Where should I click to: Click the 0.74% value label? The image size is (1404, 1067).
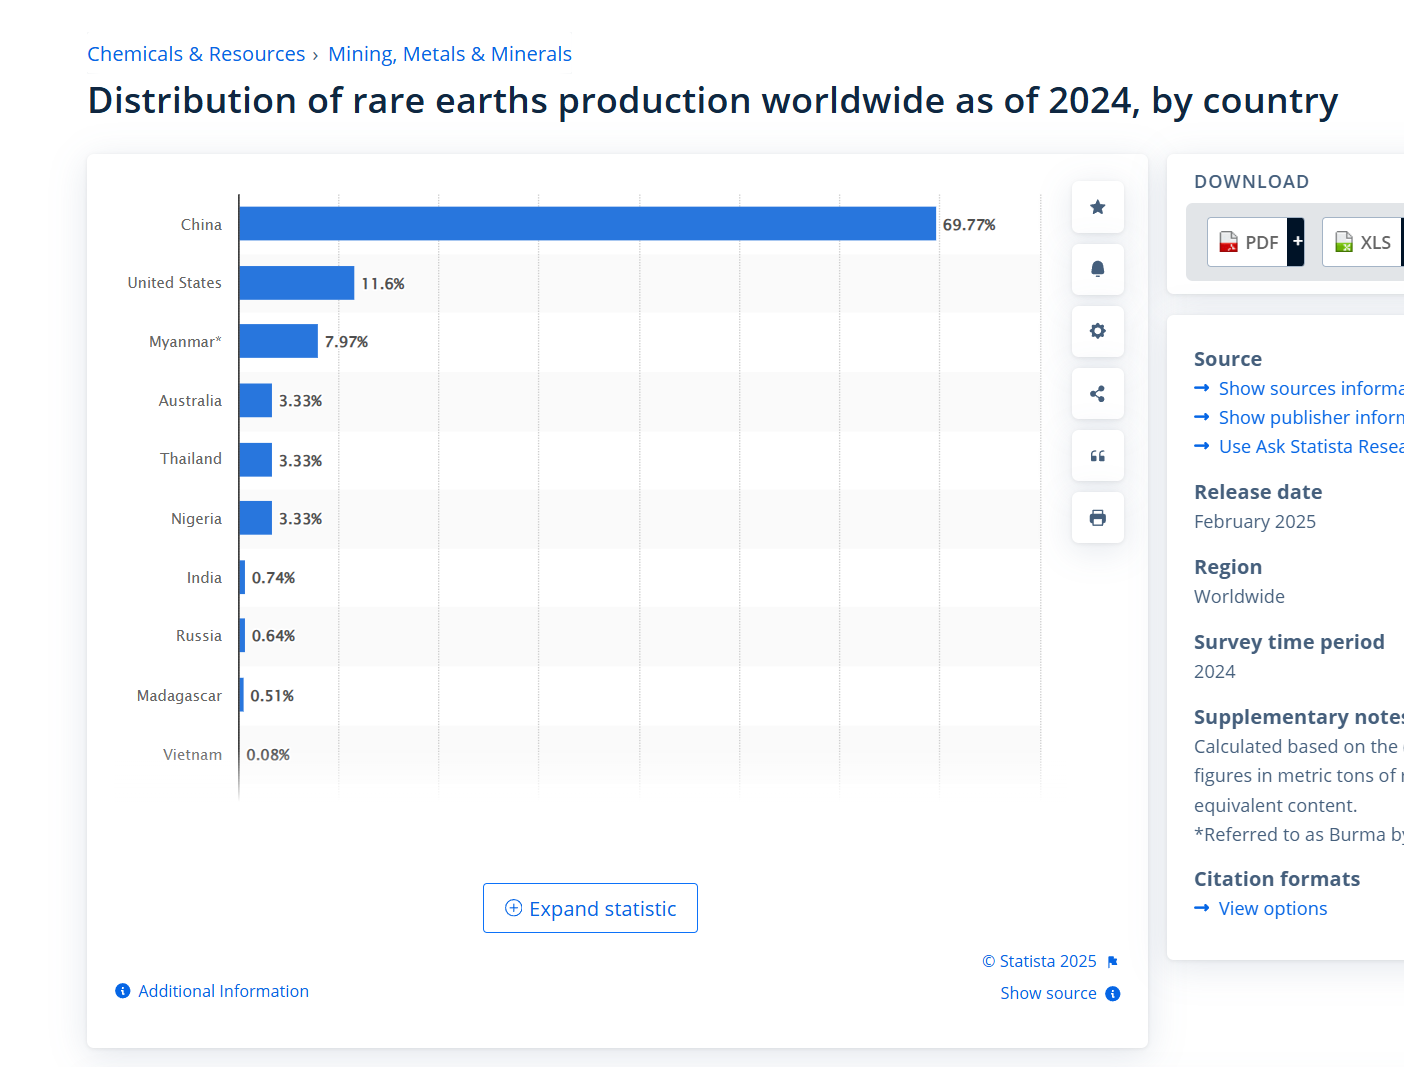point(273,578)
